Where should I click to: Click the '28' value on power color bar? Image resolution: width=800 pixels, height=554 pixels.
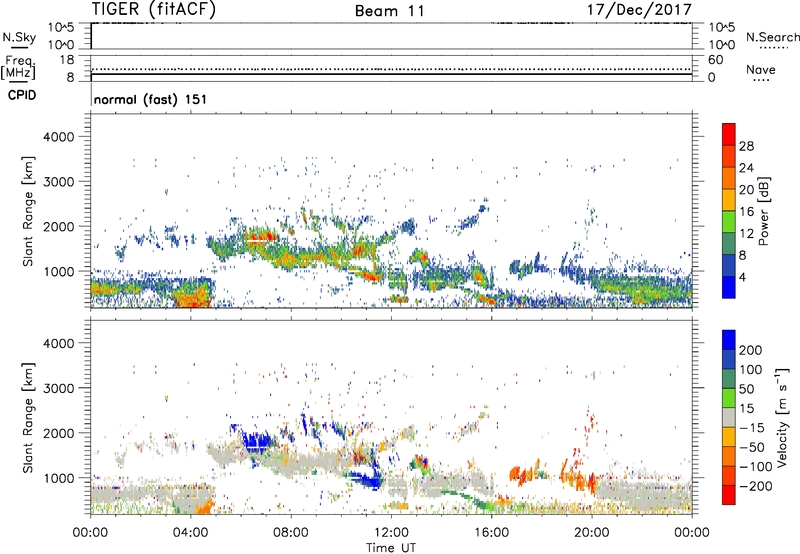[746, 146]
